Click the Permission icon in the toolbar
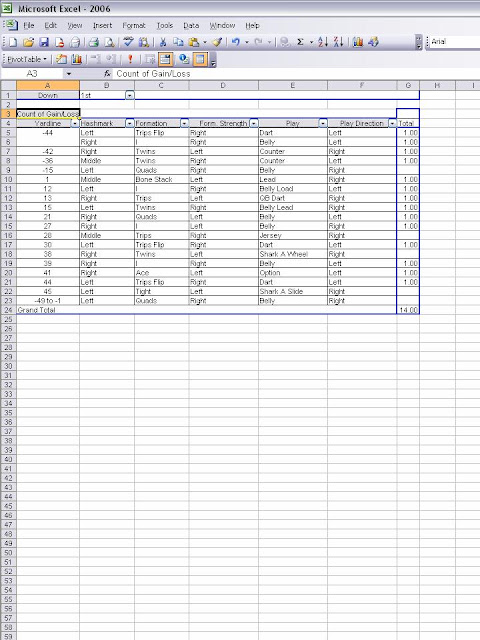Screen dimensions: 480x640 tap(59, 42)
